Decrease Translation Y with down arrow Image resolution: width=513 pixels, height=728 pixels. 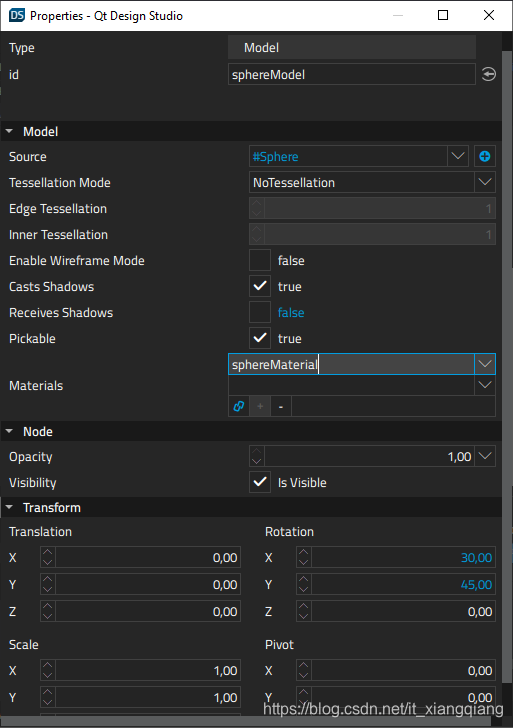pyautogui.click(x=47, y=590)
